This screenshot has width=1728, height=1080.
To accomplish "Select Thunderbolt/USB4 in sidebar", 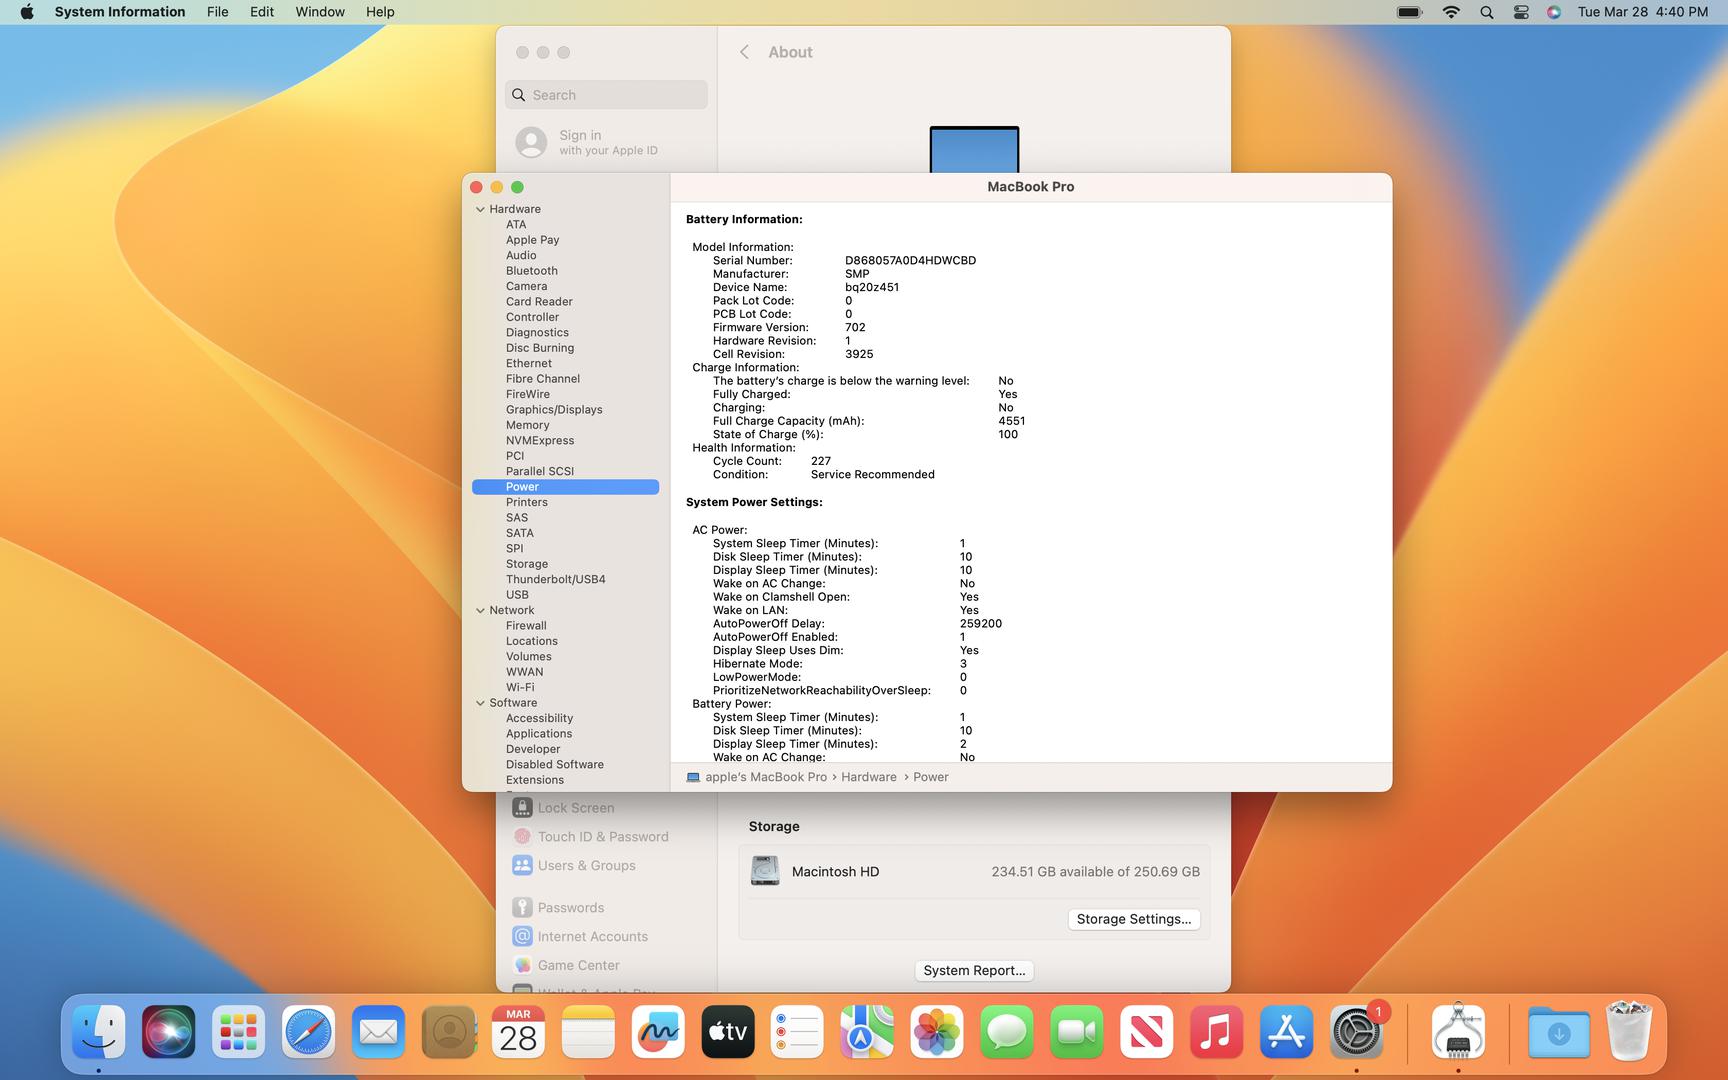I will click(x=556, y=579).
